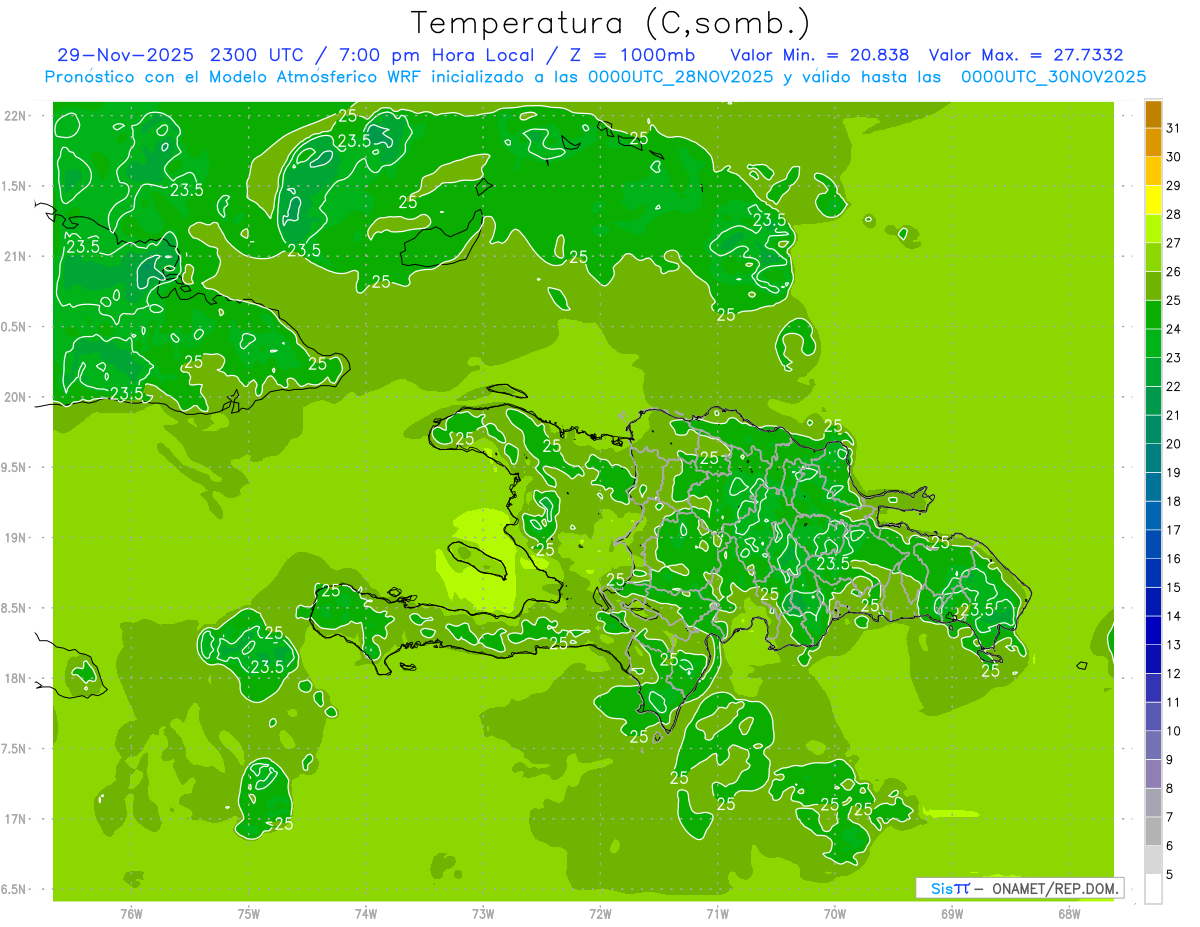Select the yellow swatch between 28 and 29
This screenshot has width=1200, height=927.
1153,200
